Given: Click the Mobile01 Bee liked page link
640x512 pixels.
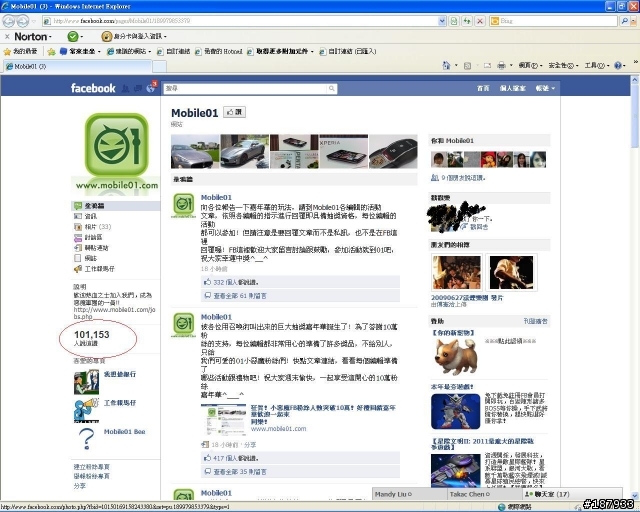Looking at the screenshot, I should coord(124,432).
